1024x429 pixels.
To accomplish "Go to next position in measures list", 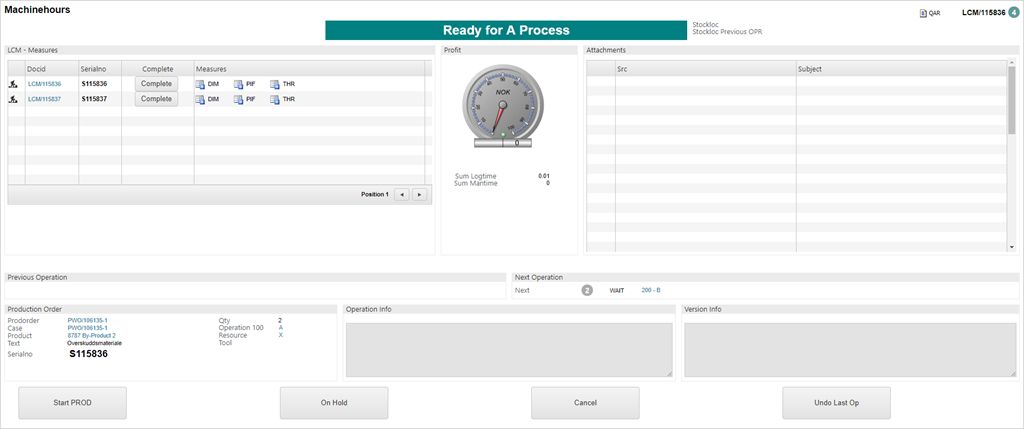I will [x=419, y=194].
